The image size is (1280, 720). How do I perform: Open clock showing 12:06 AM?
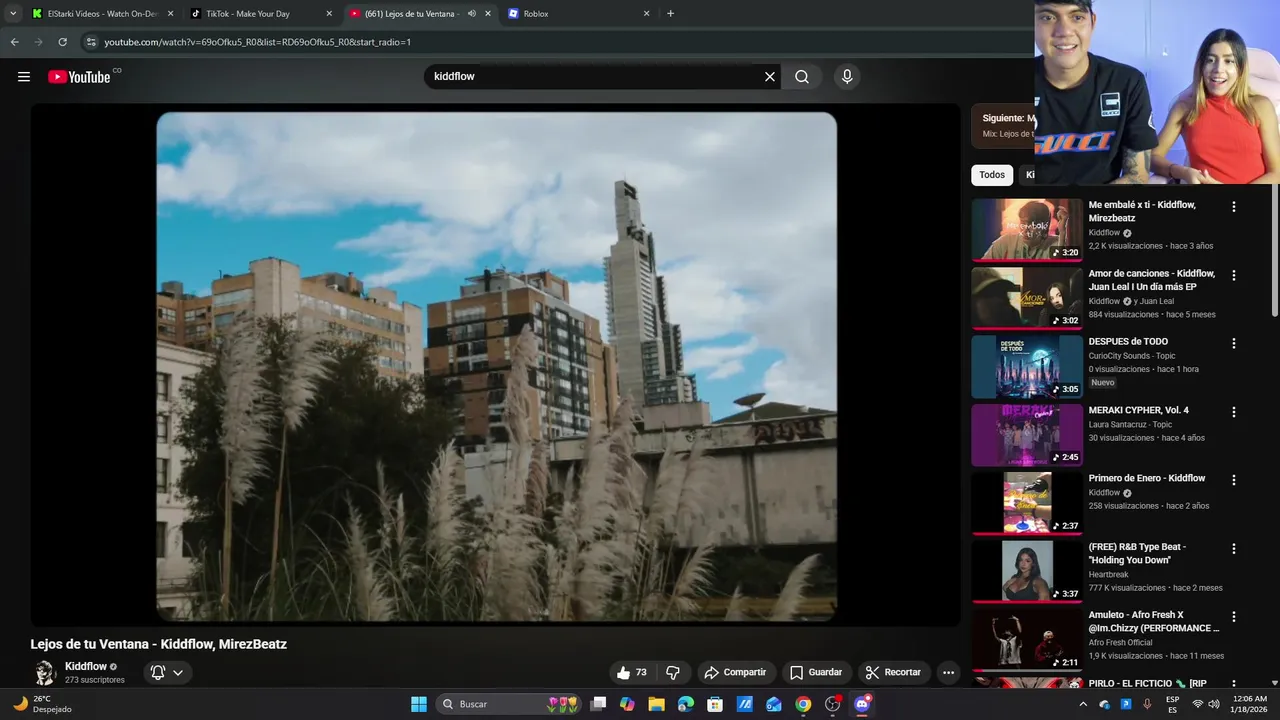tap(1250, 704)
